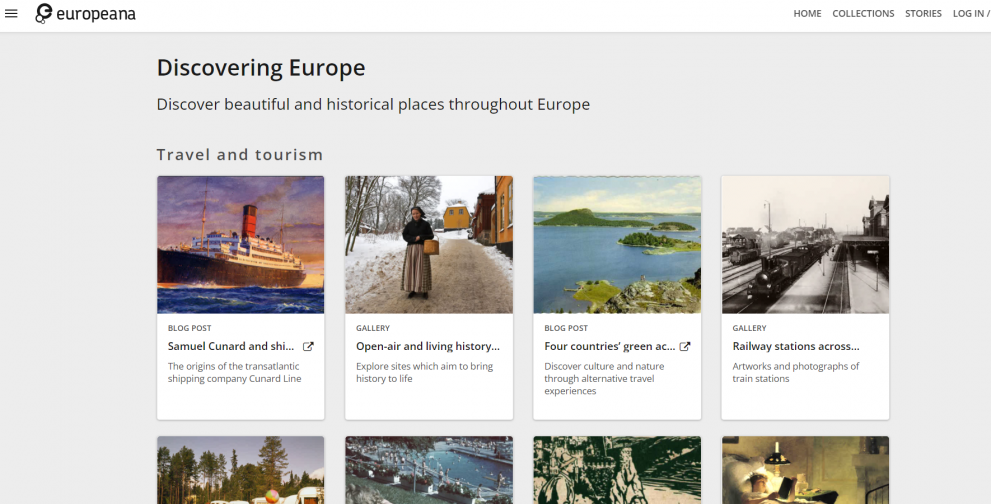Image resolution: width=991 pixels, height=504 pixels.
Task: Open the black-and-white railway station thumbnail
Action: click(805, 245)
